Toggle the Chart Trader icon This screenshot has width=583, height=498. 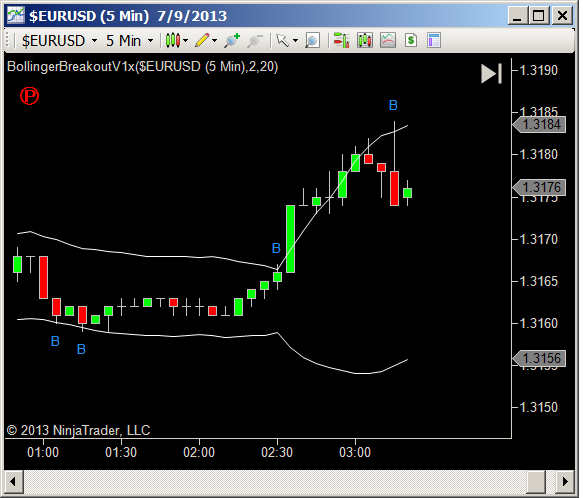pyautogui.click(x=341, y=40)
